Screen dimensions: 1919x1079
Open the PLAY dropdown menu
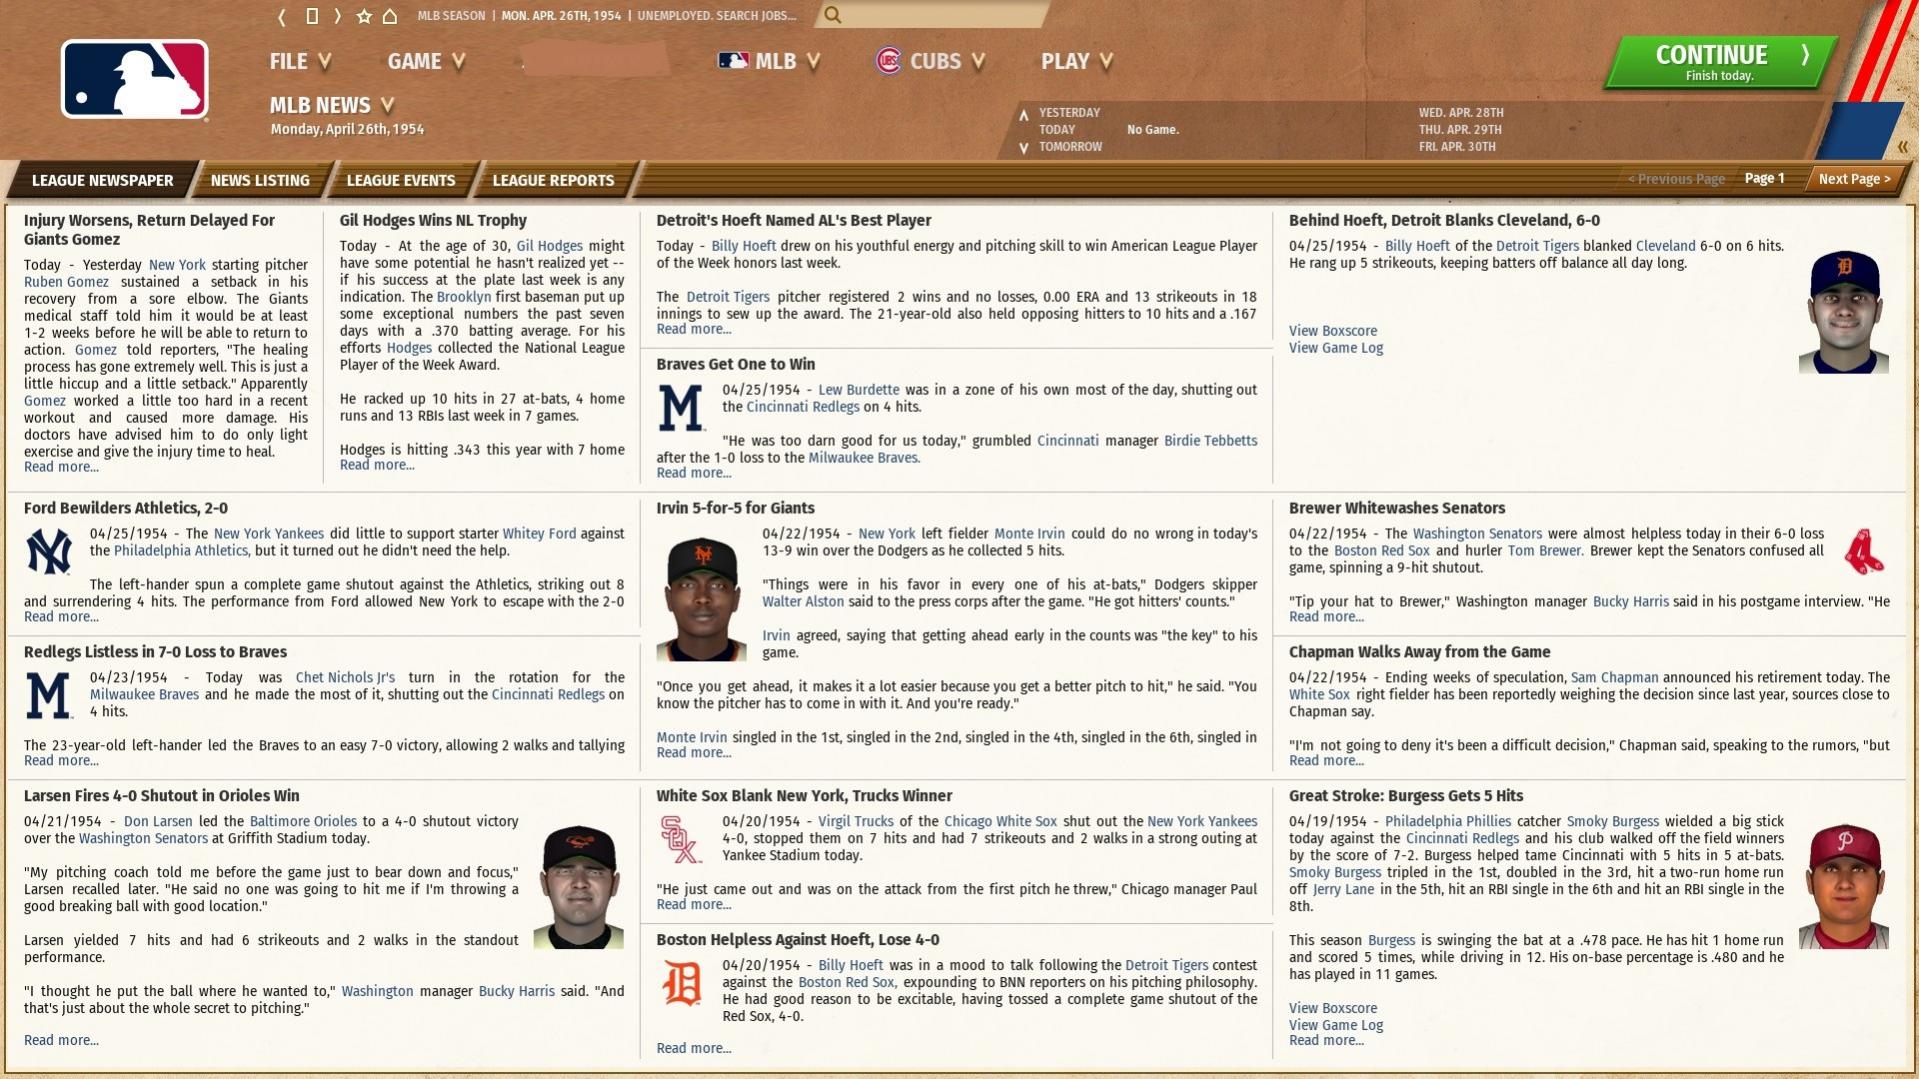(1077, 61)
